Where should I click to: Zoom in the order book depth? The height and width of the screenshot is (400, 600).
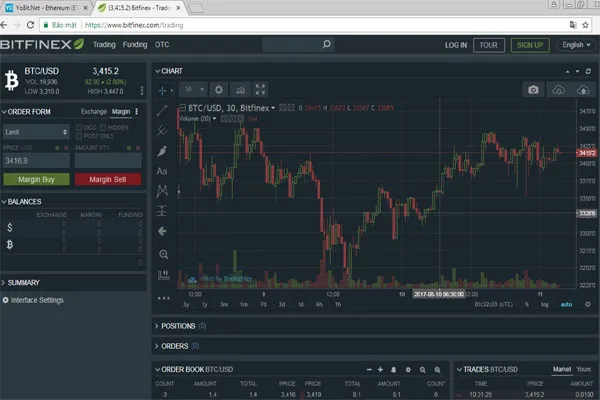tap(437, 370)
